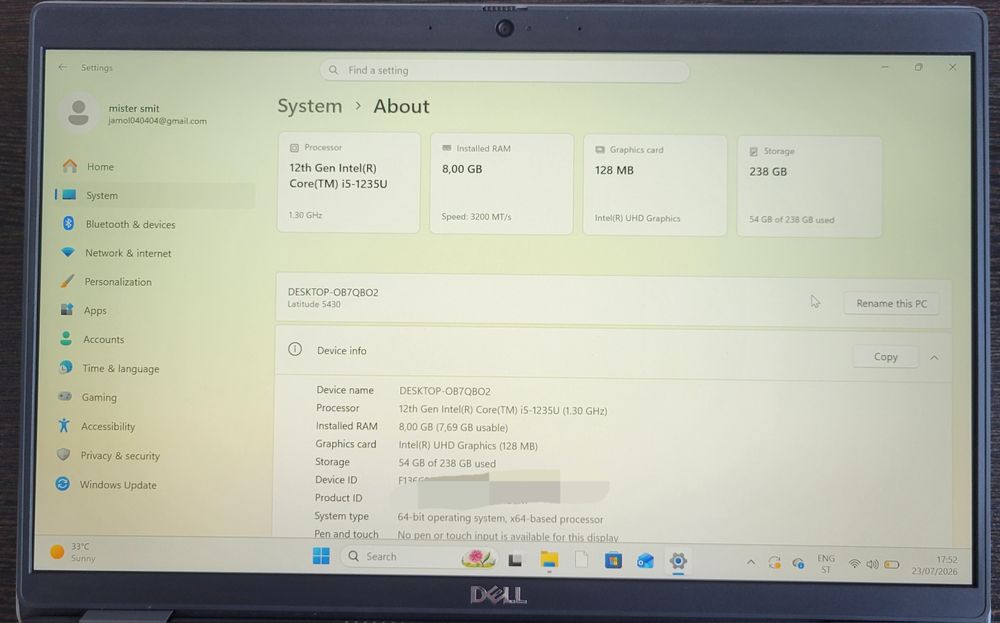Open Task View on the taskbar
This screenshot has width=1000, height=623.
point(515,560)
